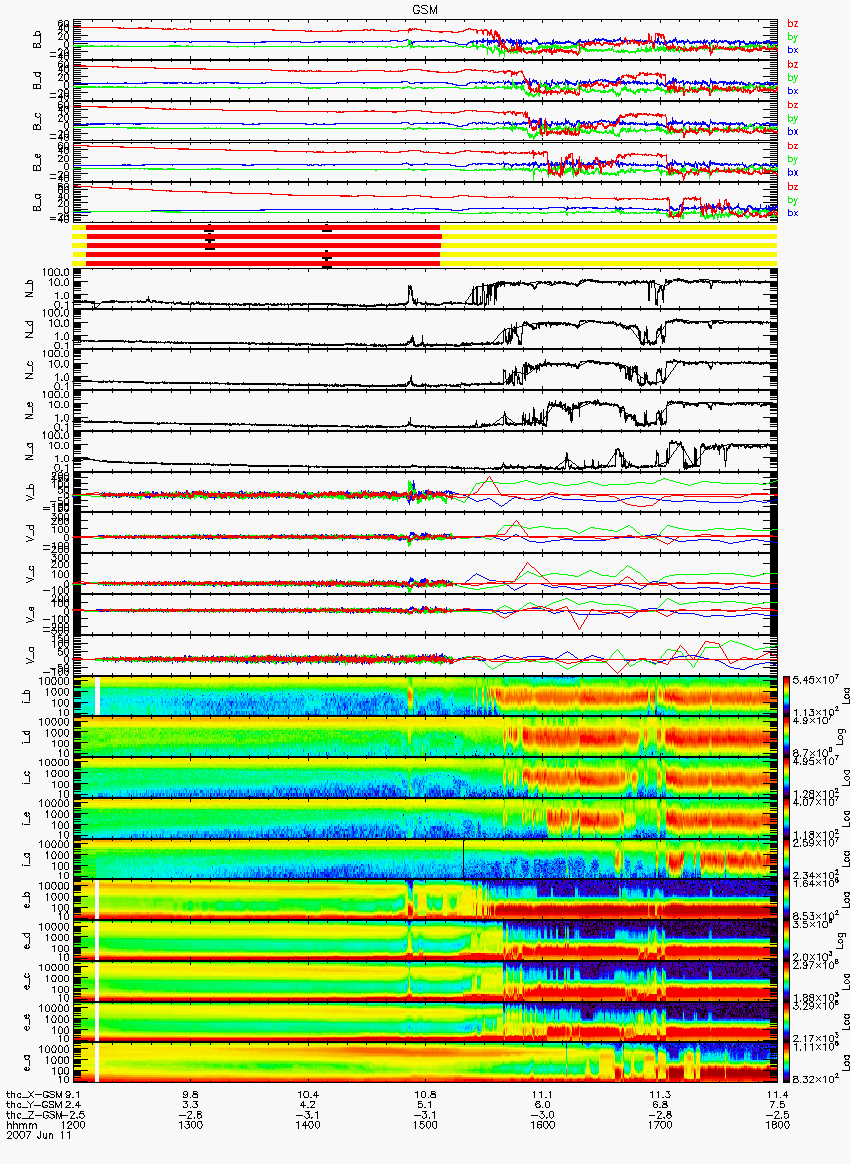Click the color bar topped 4.95×10^7
This screenshot has height=1164, width=850.
tap(786, 778)
